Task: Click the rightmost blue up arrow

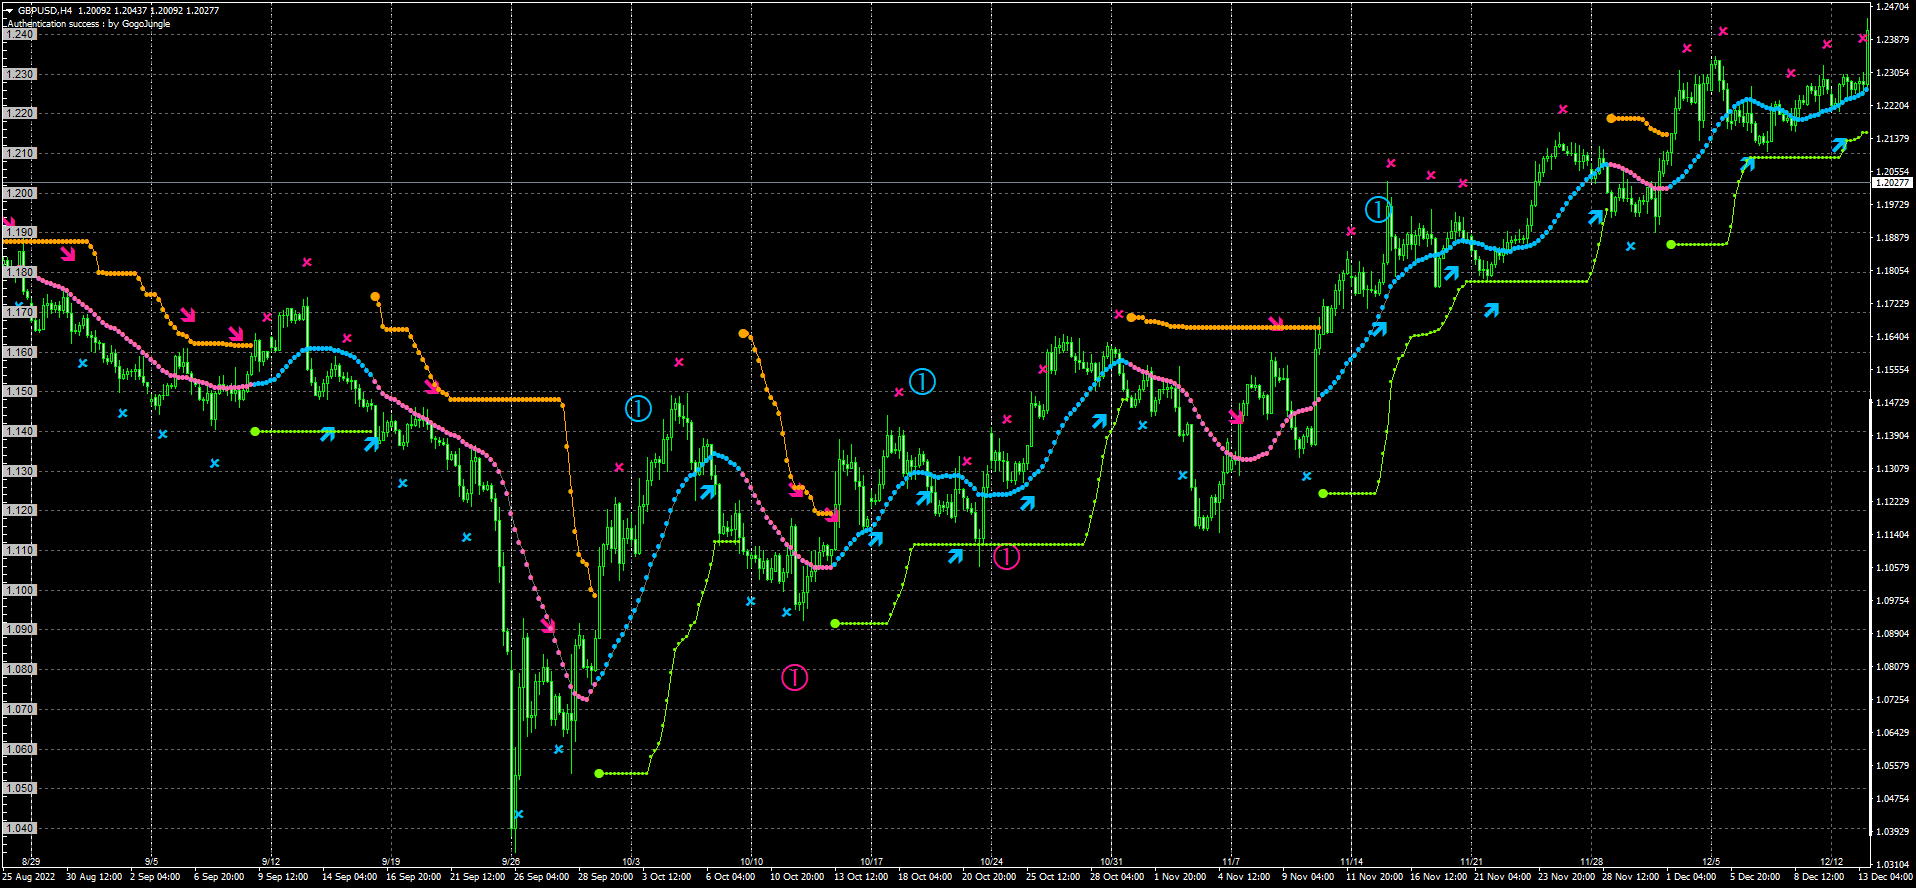Action: click(1839, 146)
